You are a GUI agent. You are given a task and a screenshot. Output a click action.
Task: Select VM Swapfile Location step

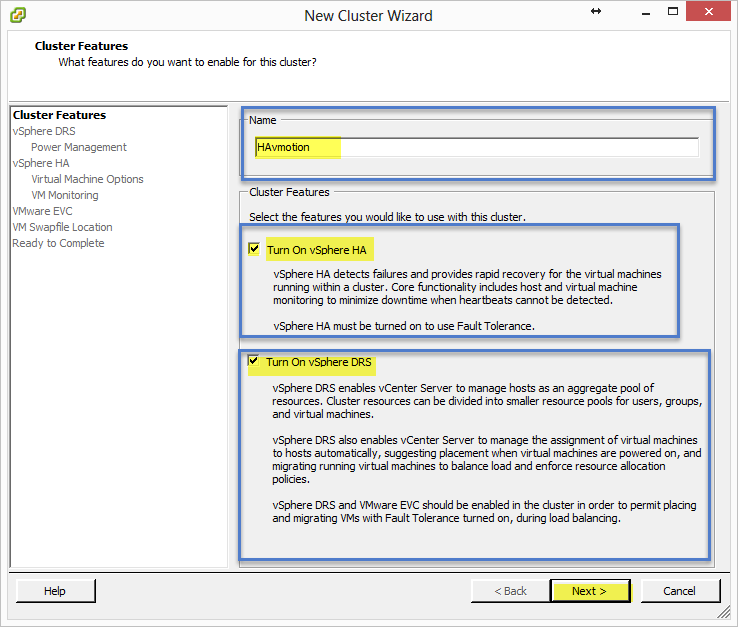coord(62,227)
